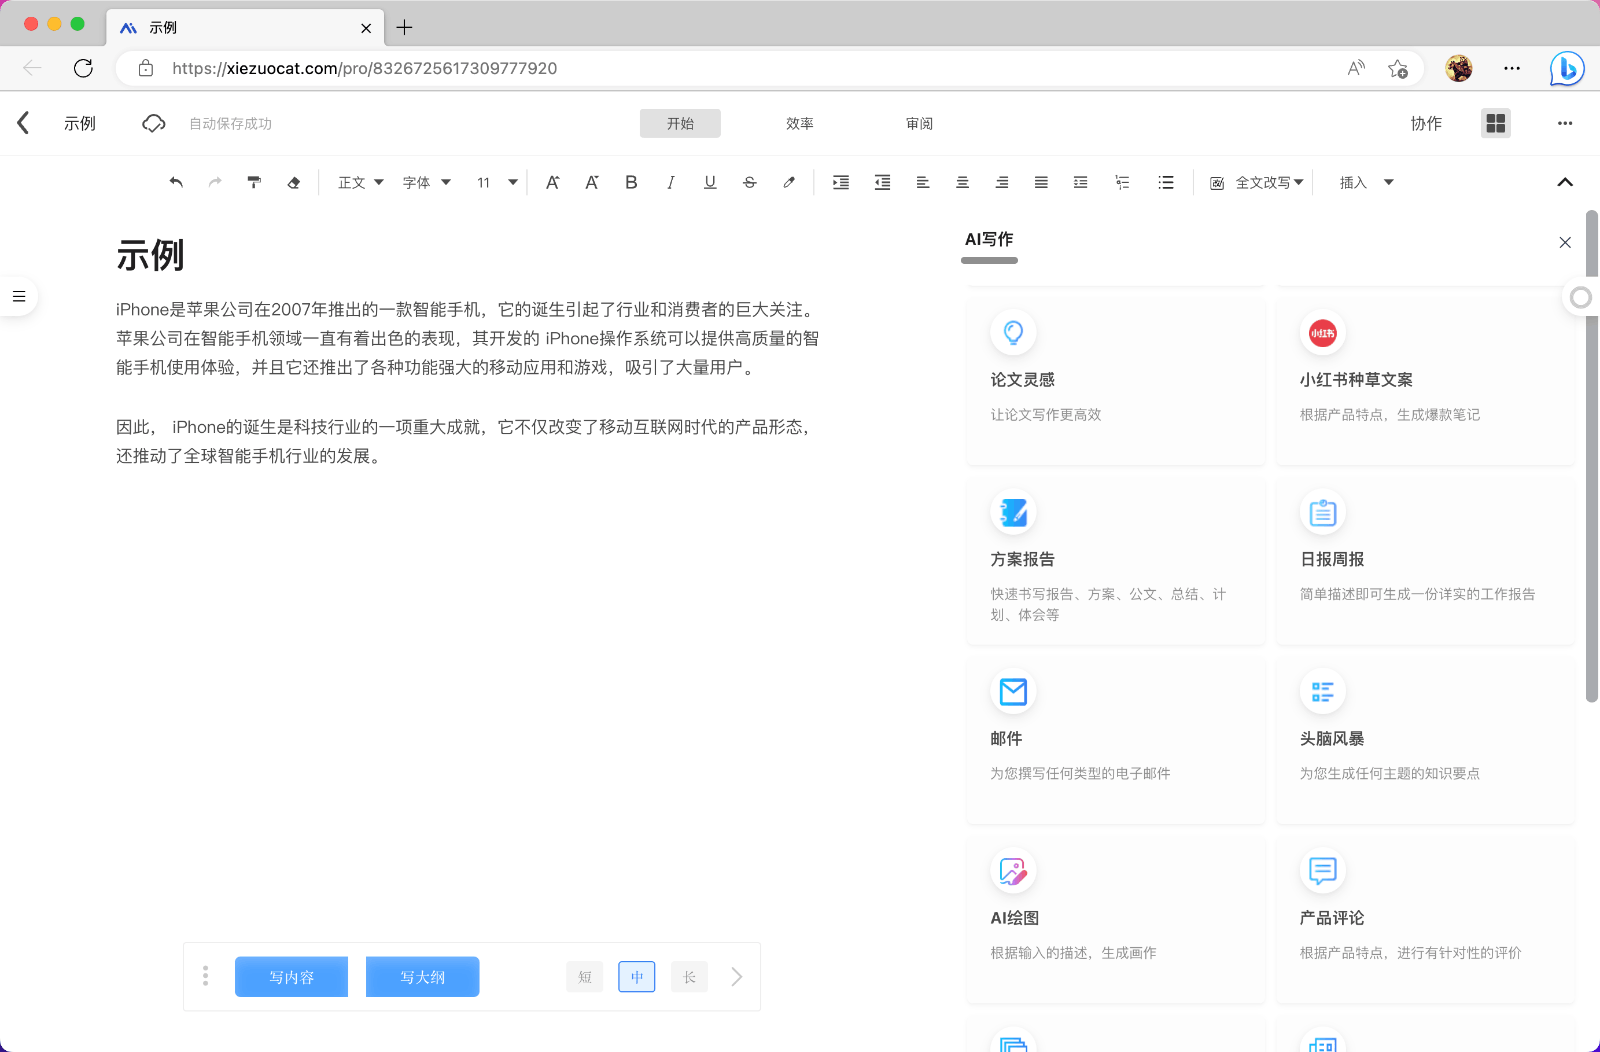
Task: Open the font size 11 dropdown
Action: pyautogui.click(x=497, y=182)
